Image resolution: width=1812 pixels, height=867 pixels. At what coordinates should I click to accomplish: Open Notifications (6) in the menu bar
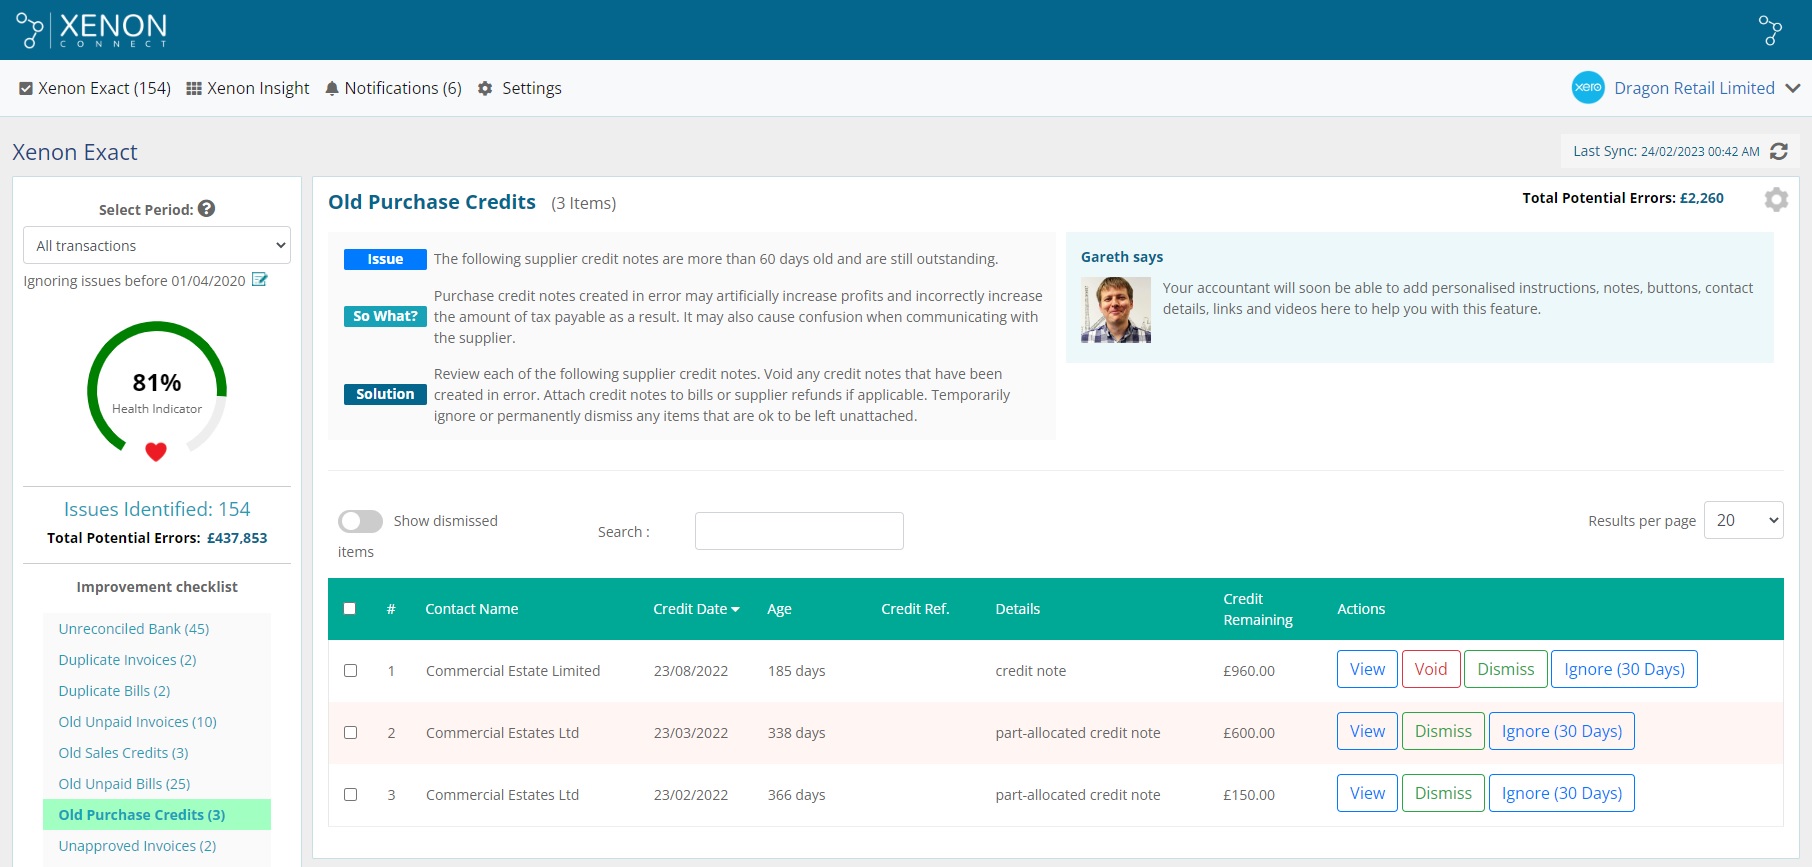click(394, 88)
